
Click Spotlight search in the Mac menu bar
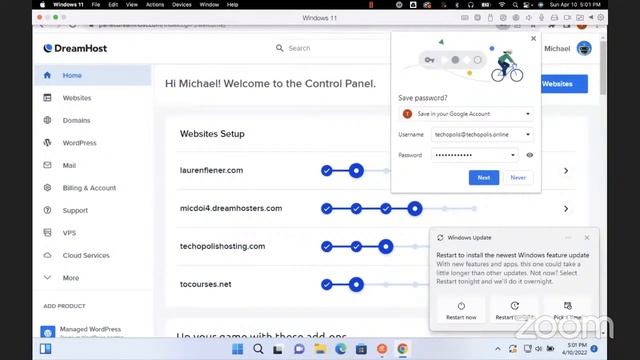[515, 4]
